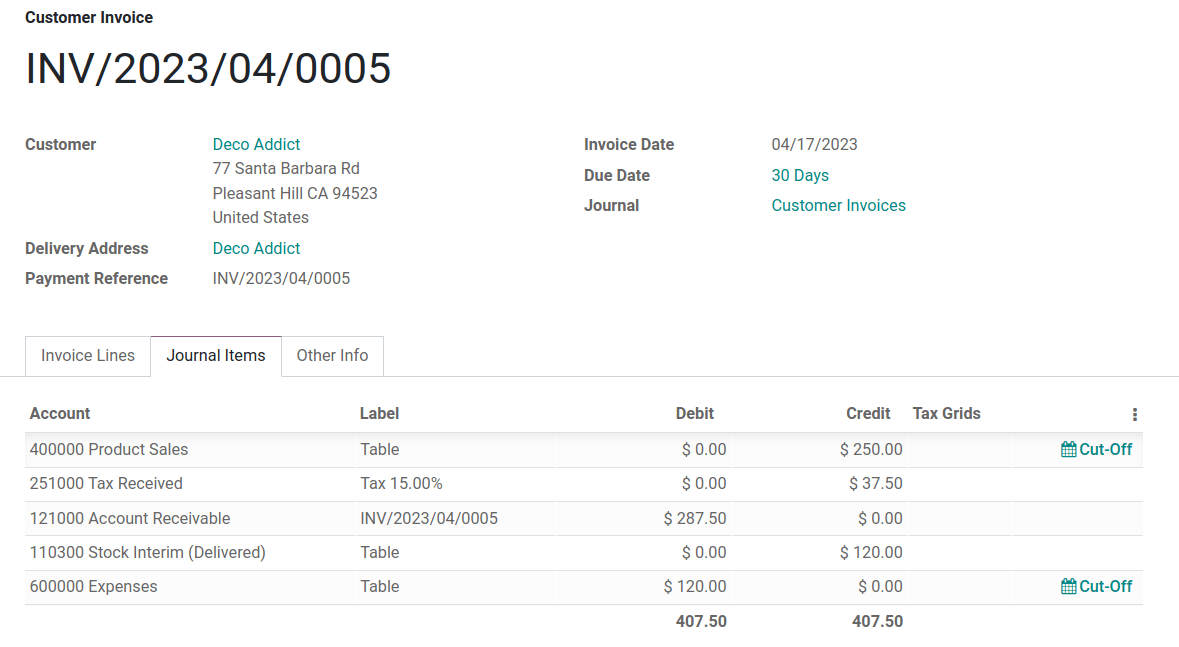The width and height of the screenshot is (1179, 647).
Task: Edit the Payment Reference field
Action: [281, 278]
